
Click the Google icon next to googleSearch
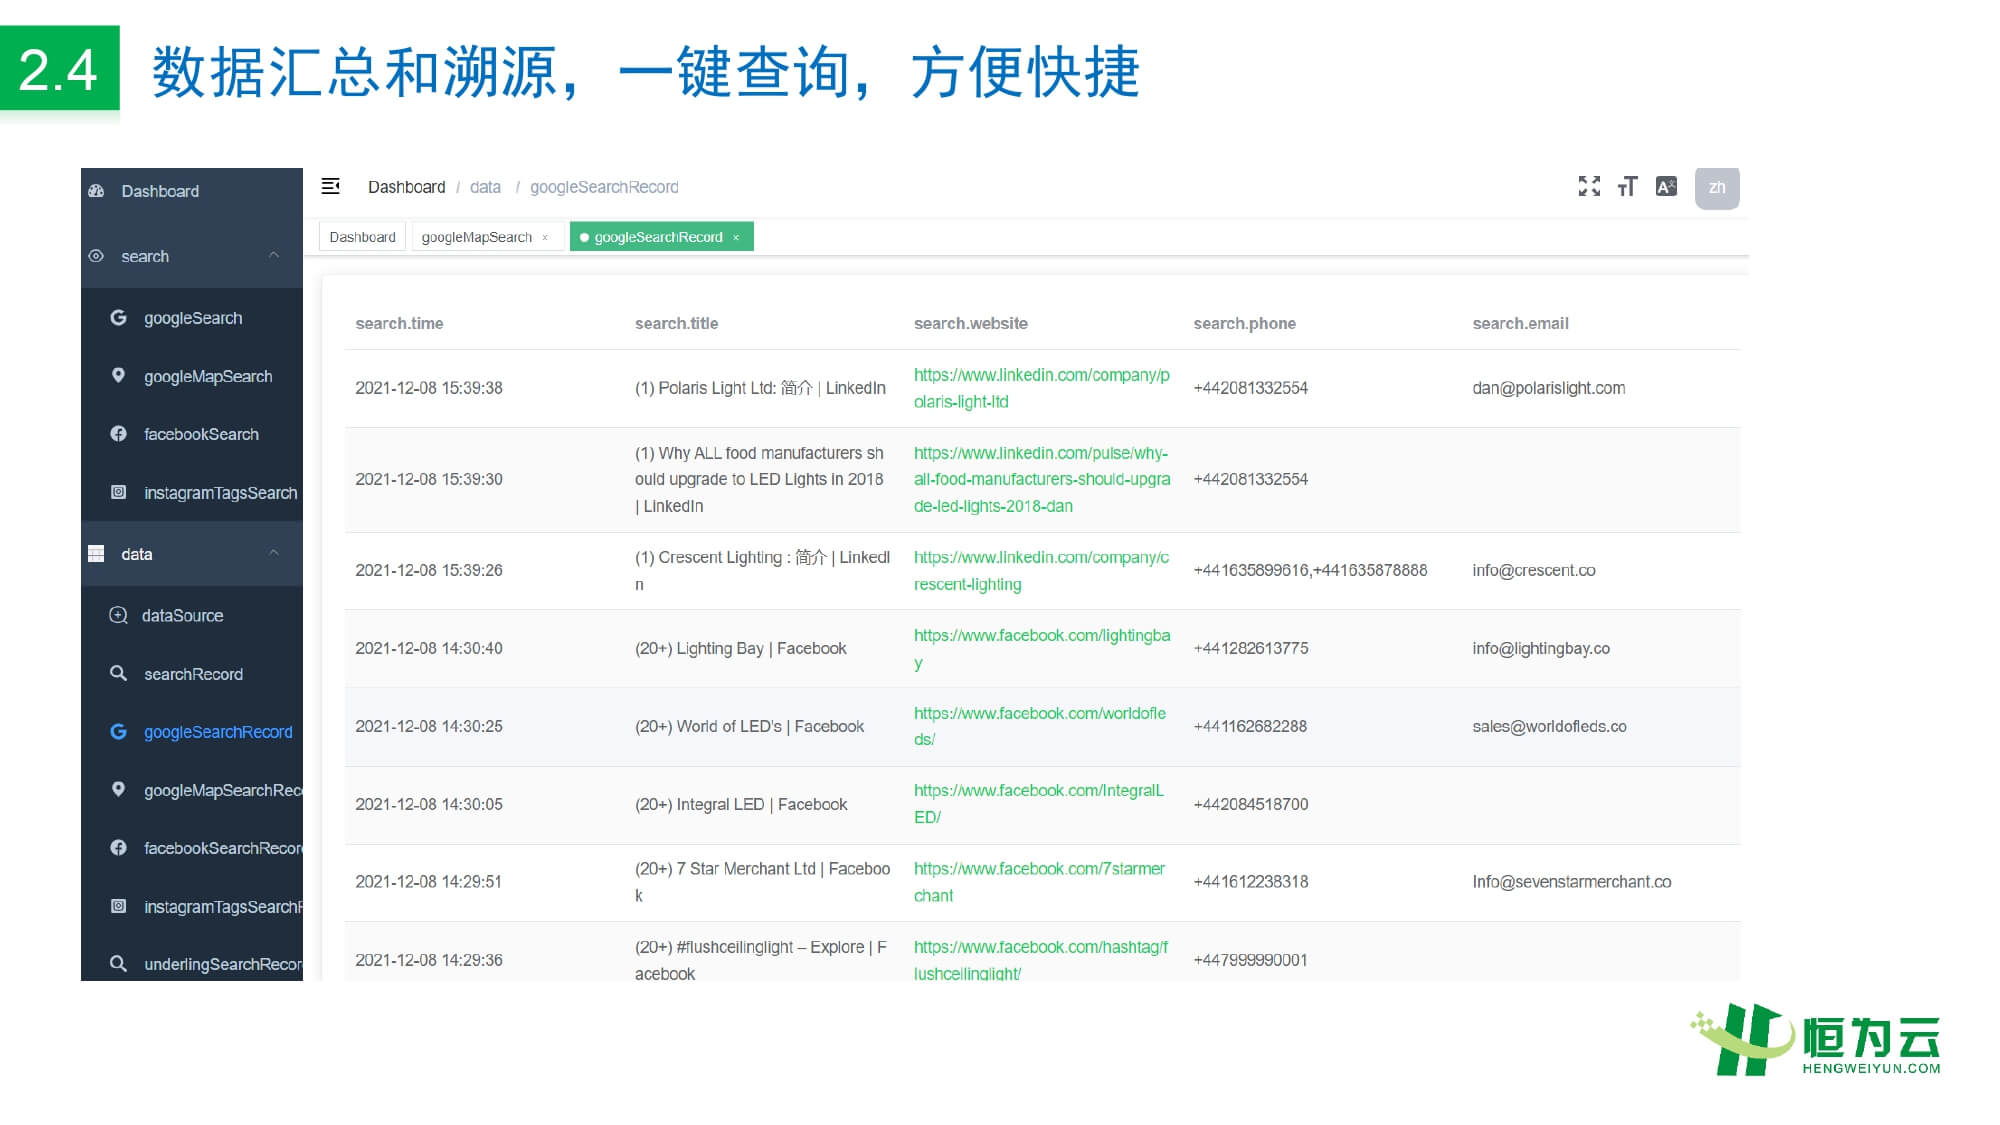(x=118, y=317)
